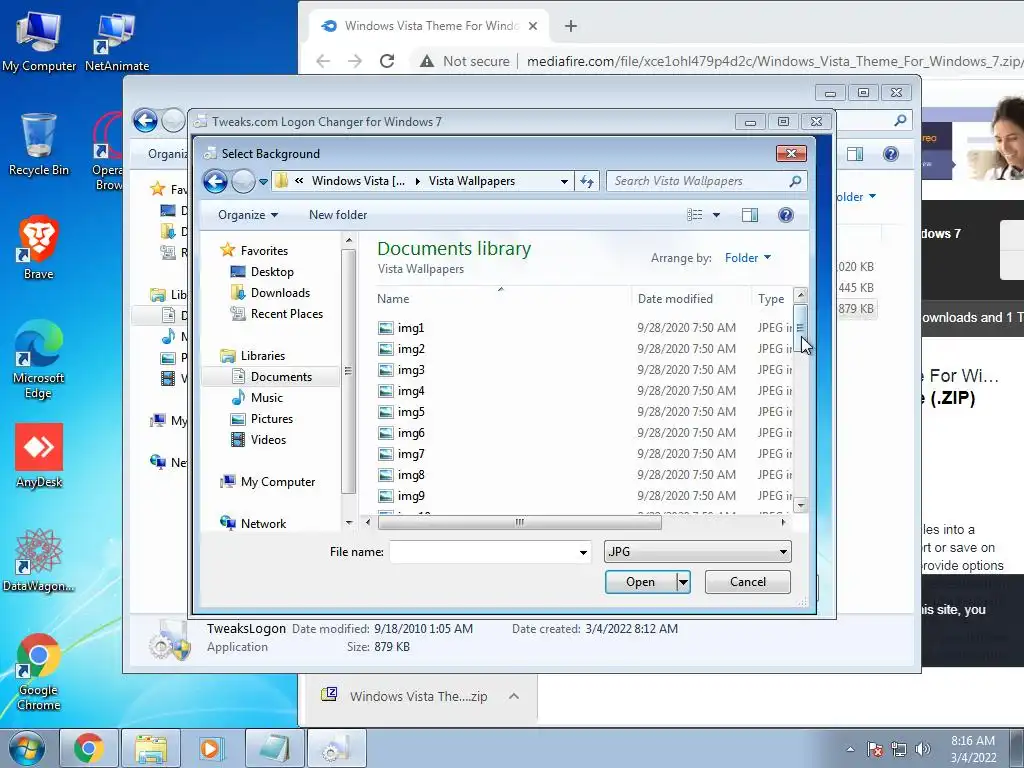Select My Computer in navigation pane
The height and width of the screenshot is (768, 1024).
(x=268, y=481)
